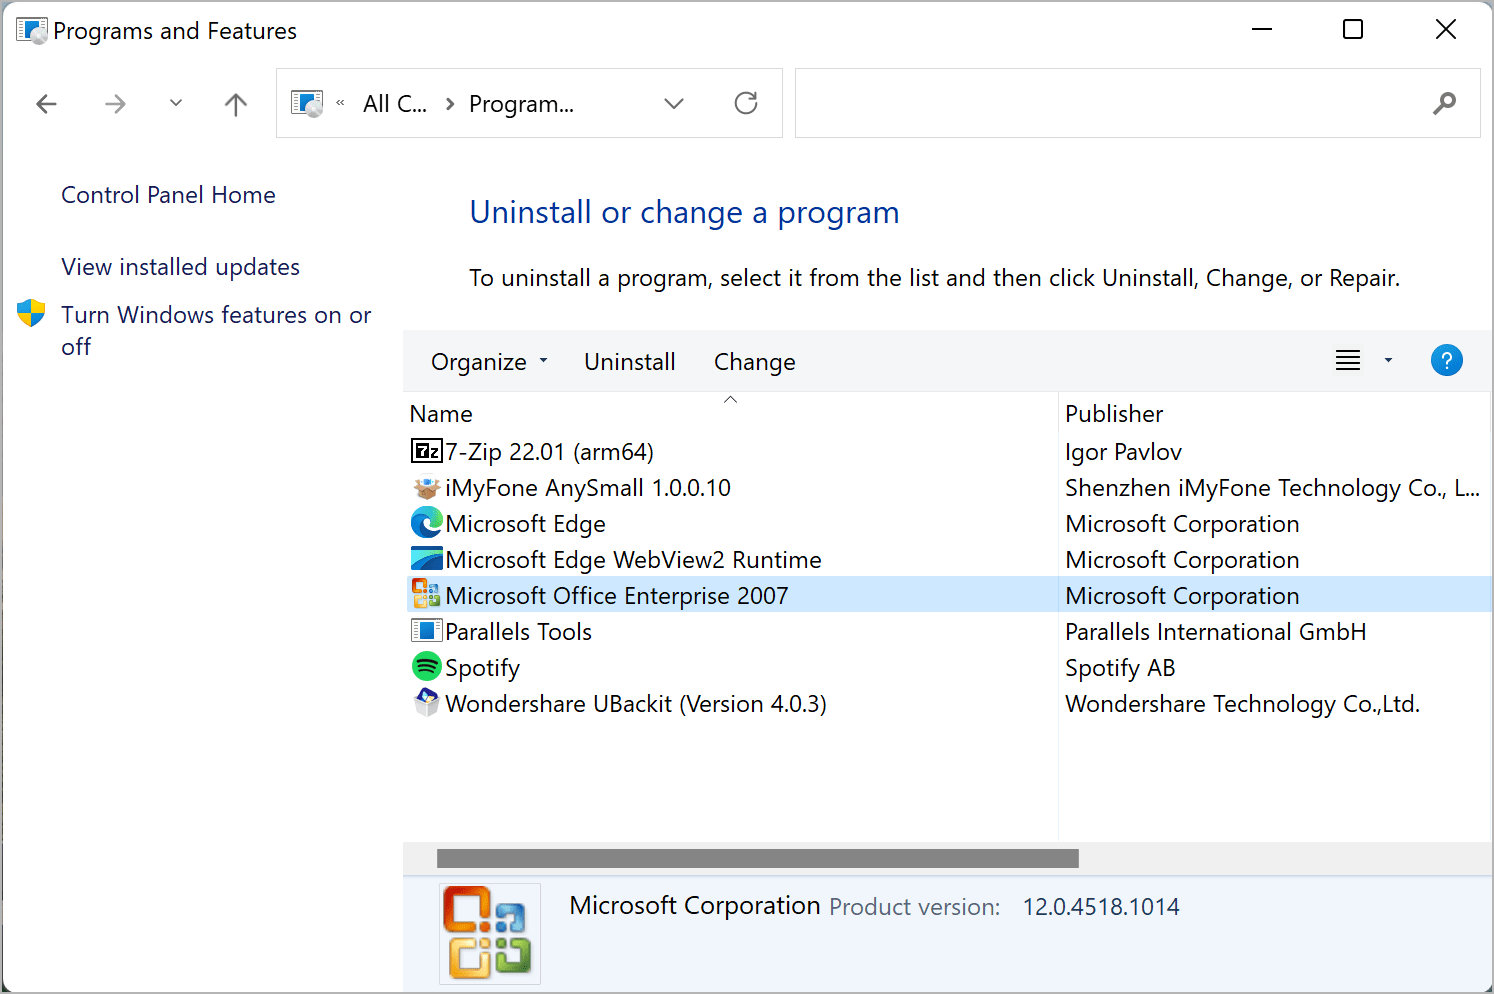This screenshot has width=1494, height=994.
Task: Click the iMyFone AnySmall box icon
Action: click(x=426, y=488)
